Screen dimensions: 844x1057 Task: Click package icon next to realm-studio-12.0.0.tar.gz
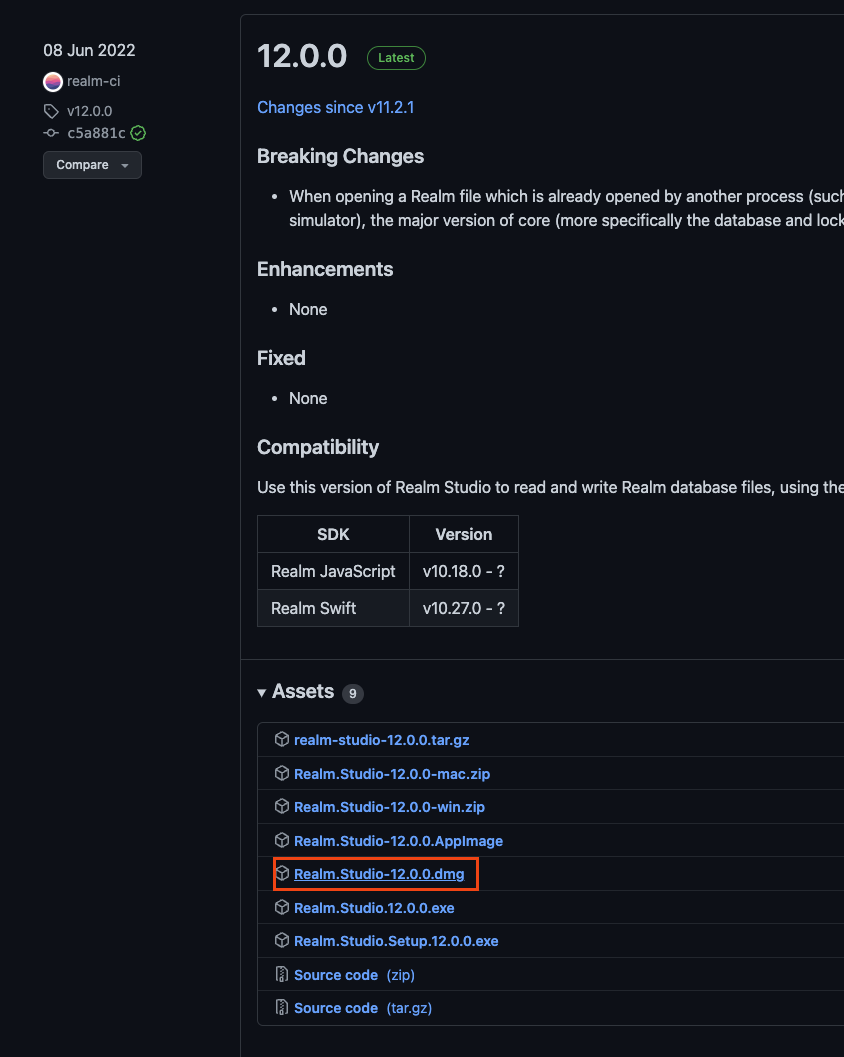(282, 739)
